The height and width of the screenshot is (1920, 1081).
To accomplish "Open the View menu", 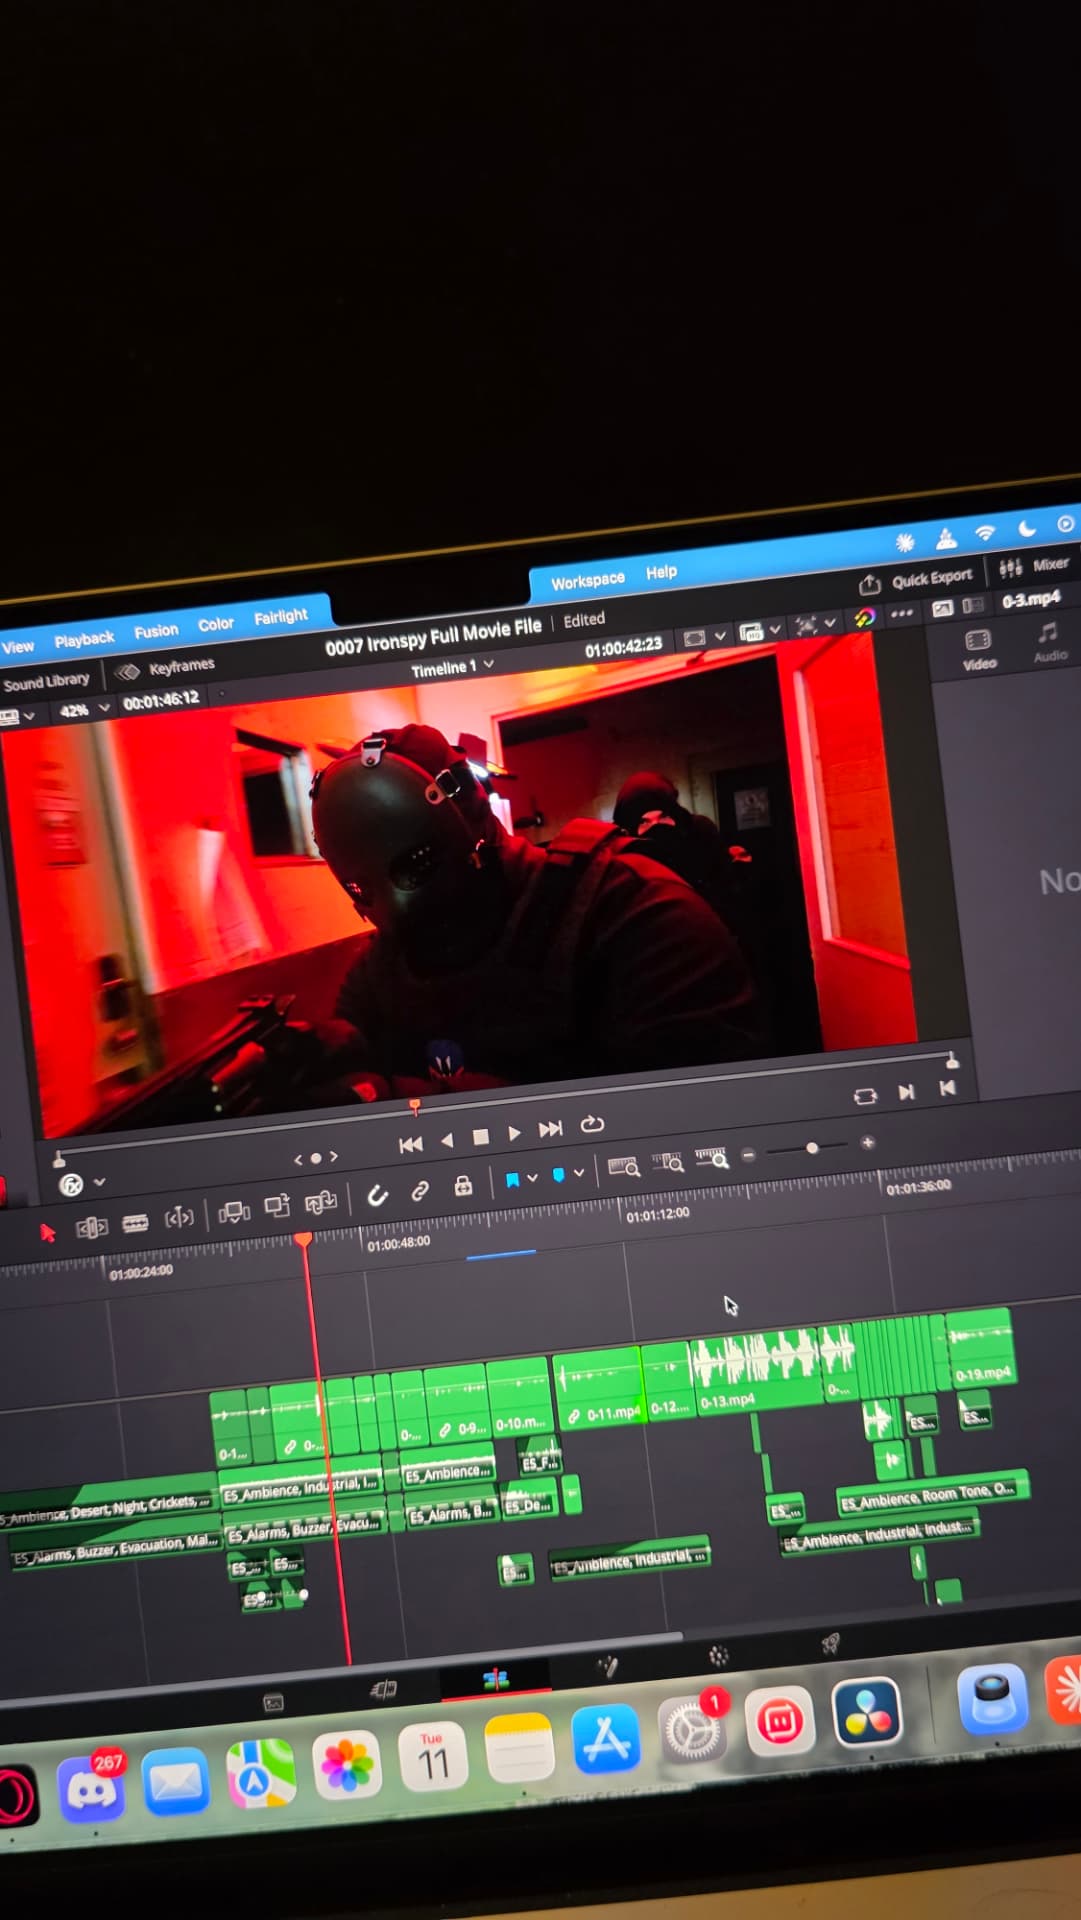I will coord(18,647).
